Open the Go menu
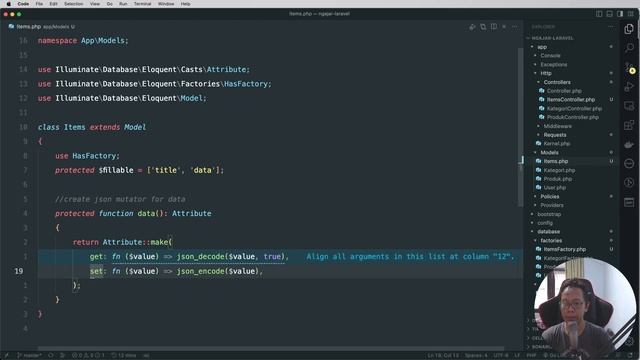This screenshot has width=640, height=360. (110, 4)
